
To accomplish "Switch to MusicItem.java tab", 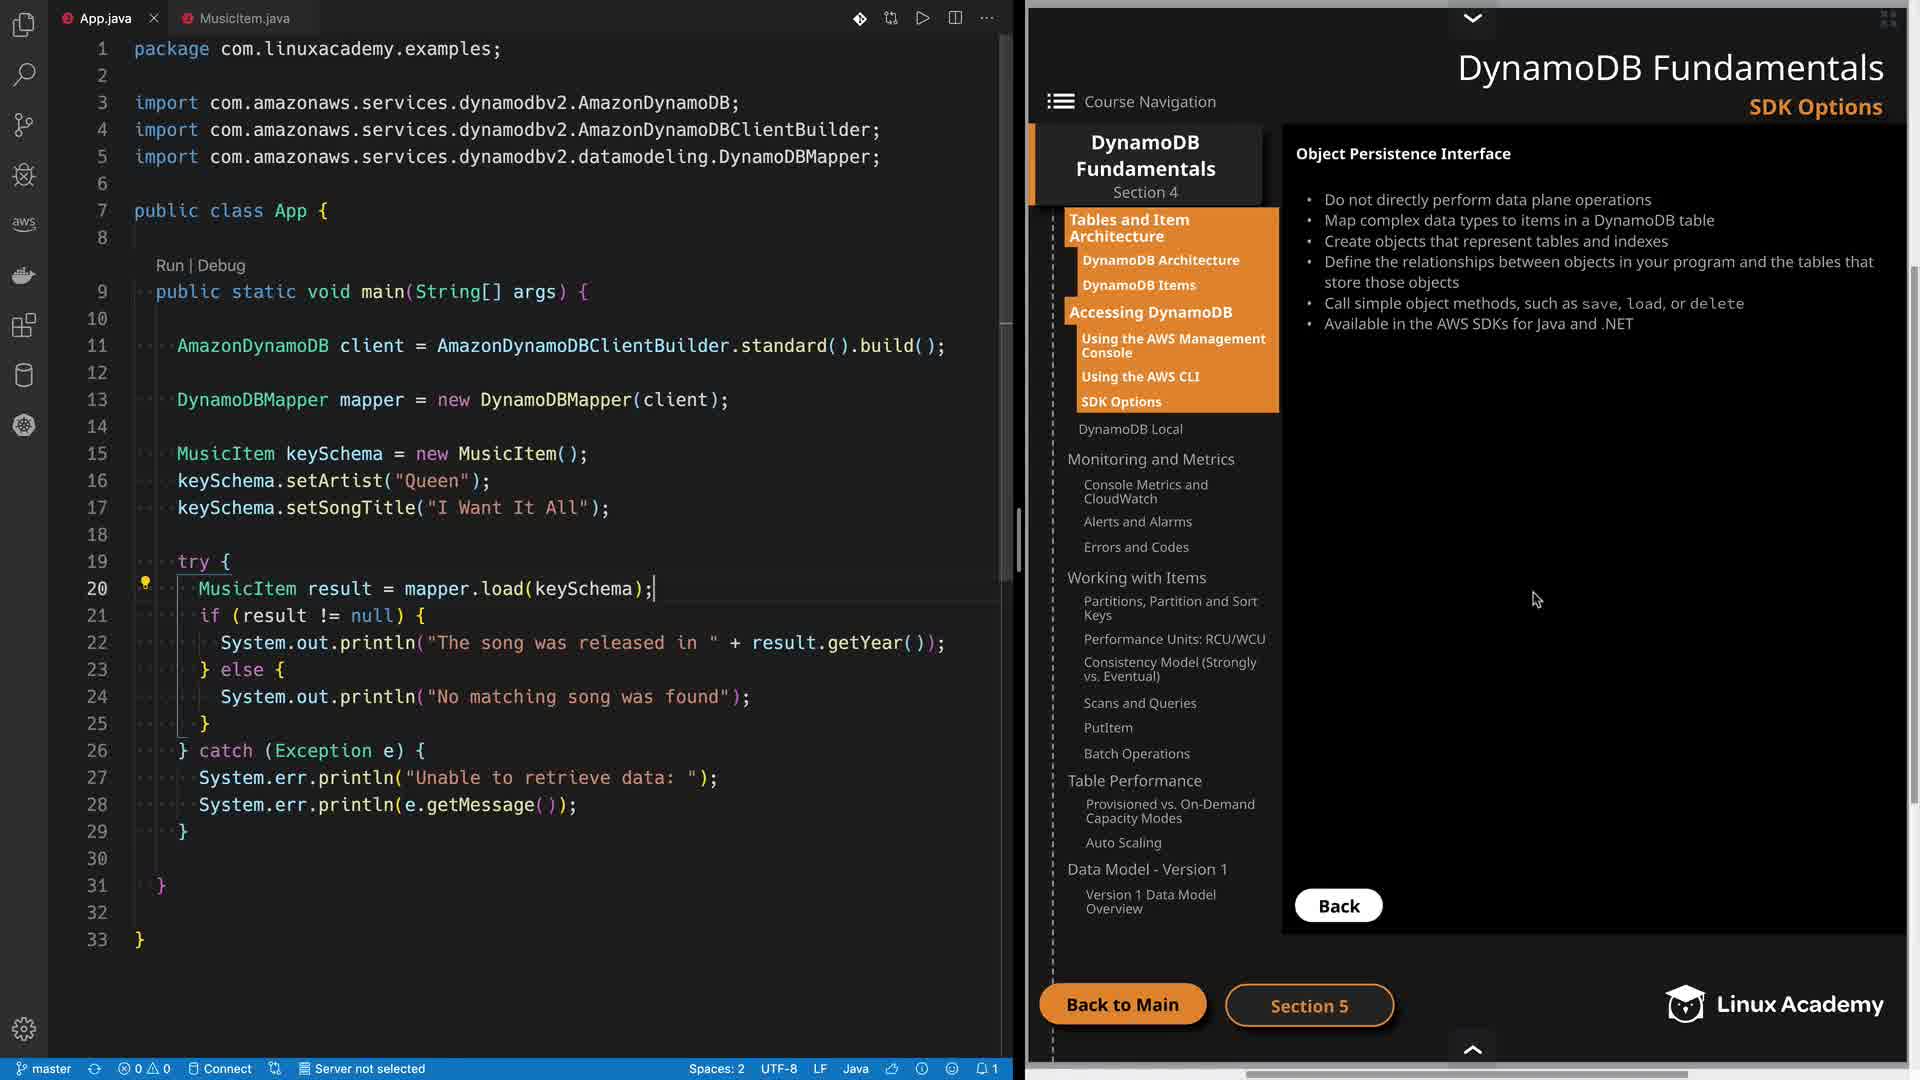I will tap(244, 18).
